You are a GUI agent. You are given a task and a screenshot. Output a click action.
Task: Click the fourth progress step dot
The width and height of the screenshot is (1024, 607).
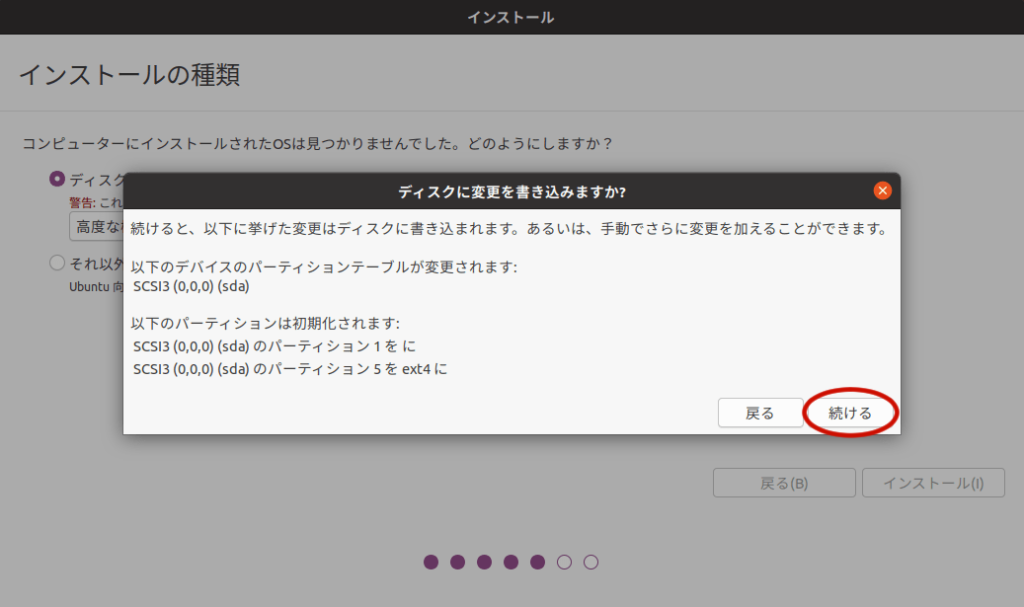(512, 562)
